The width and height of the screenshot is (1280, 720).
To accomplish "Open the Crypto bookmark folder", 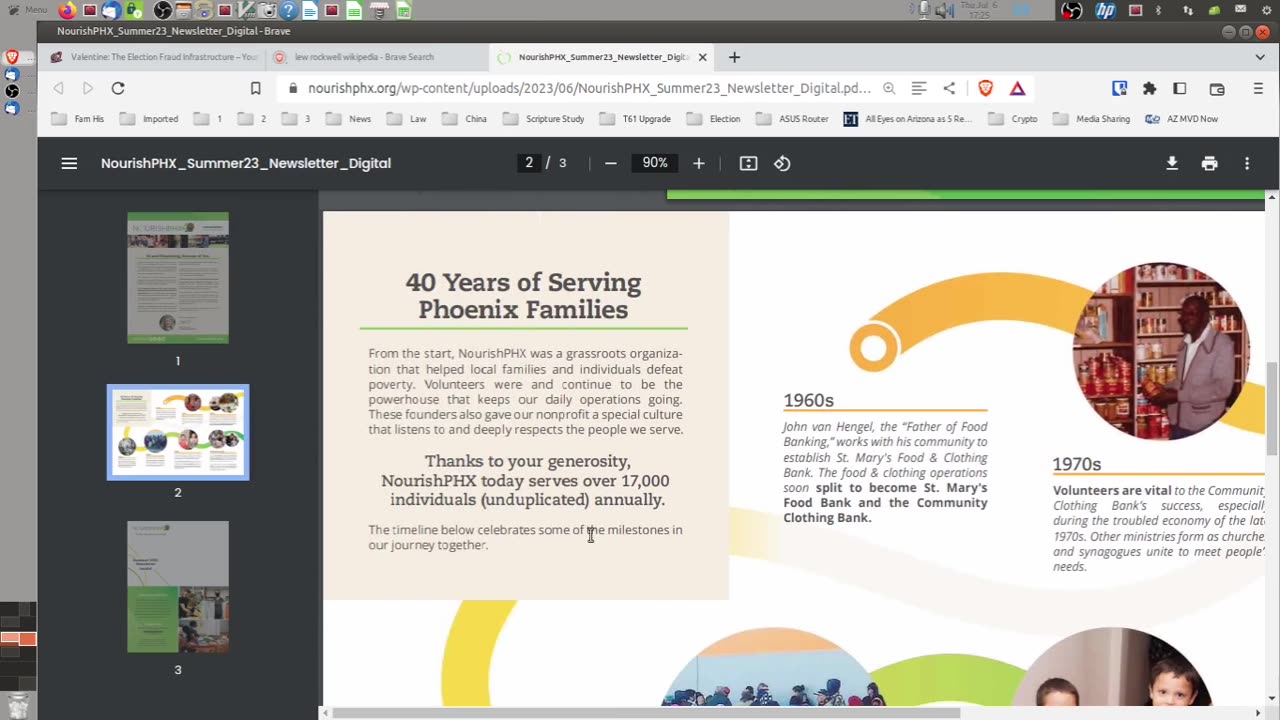I will [x=1013, y=119].
